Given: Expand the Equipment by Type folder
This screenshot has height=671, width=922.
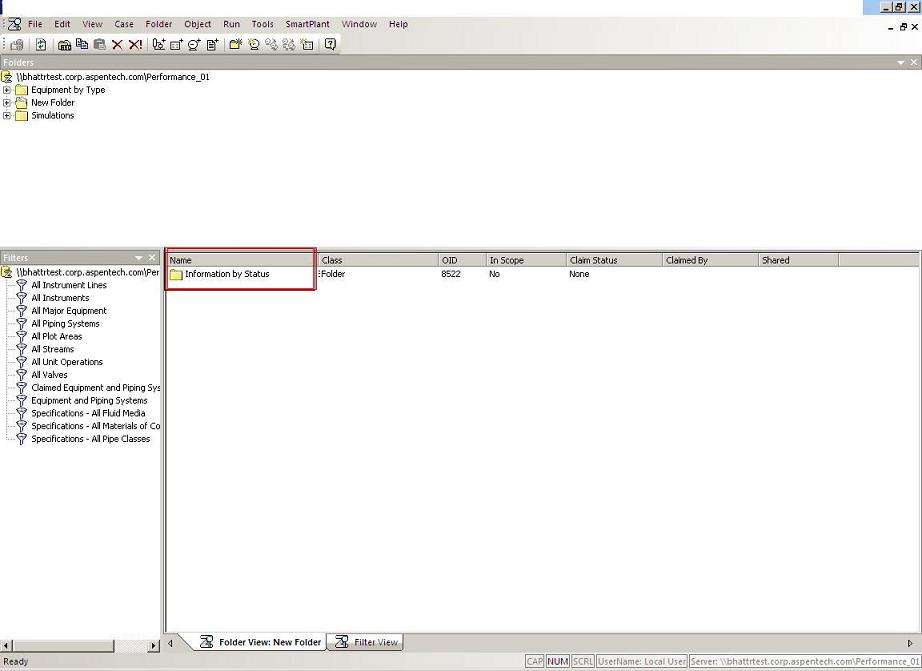Looking at the screenshot, I should tap(7, 90).
